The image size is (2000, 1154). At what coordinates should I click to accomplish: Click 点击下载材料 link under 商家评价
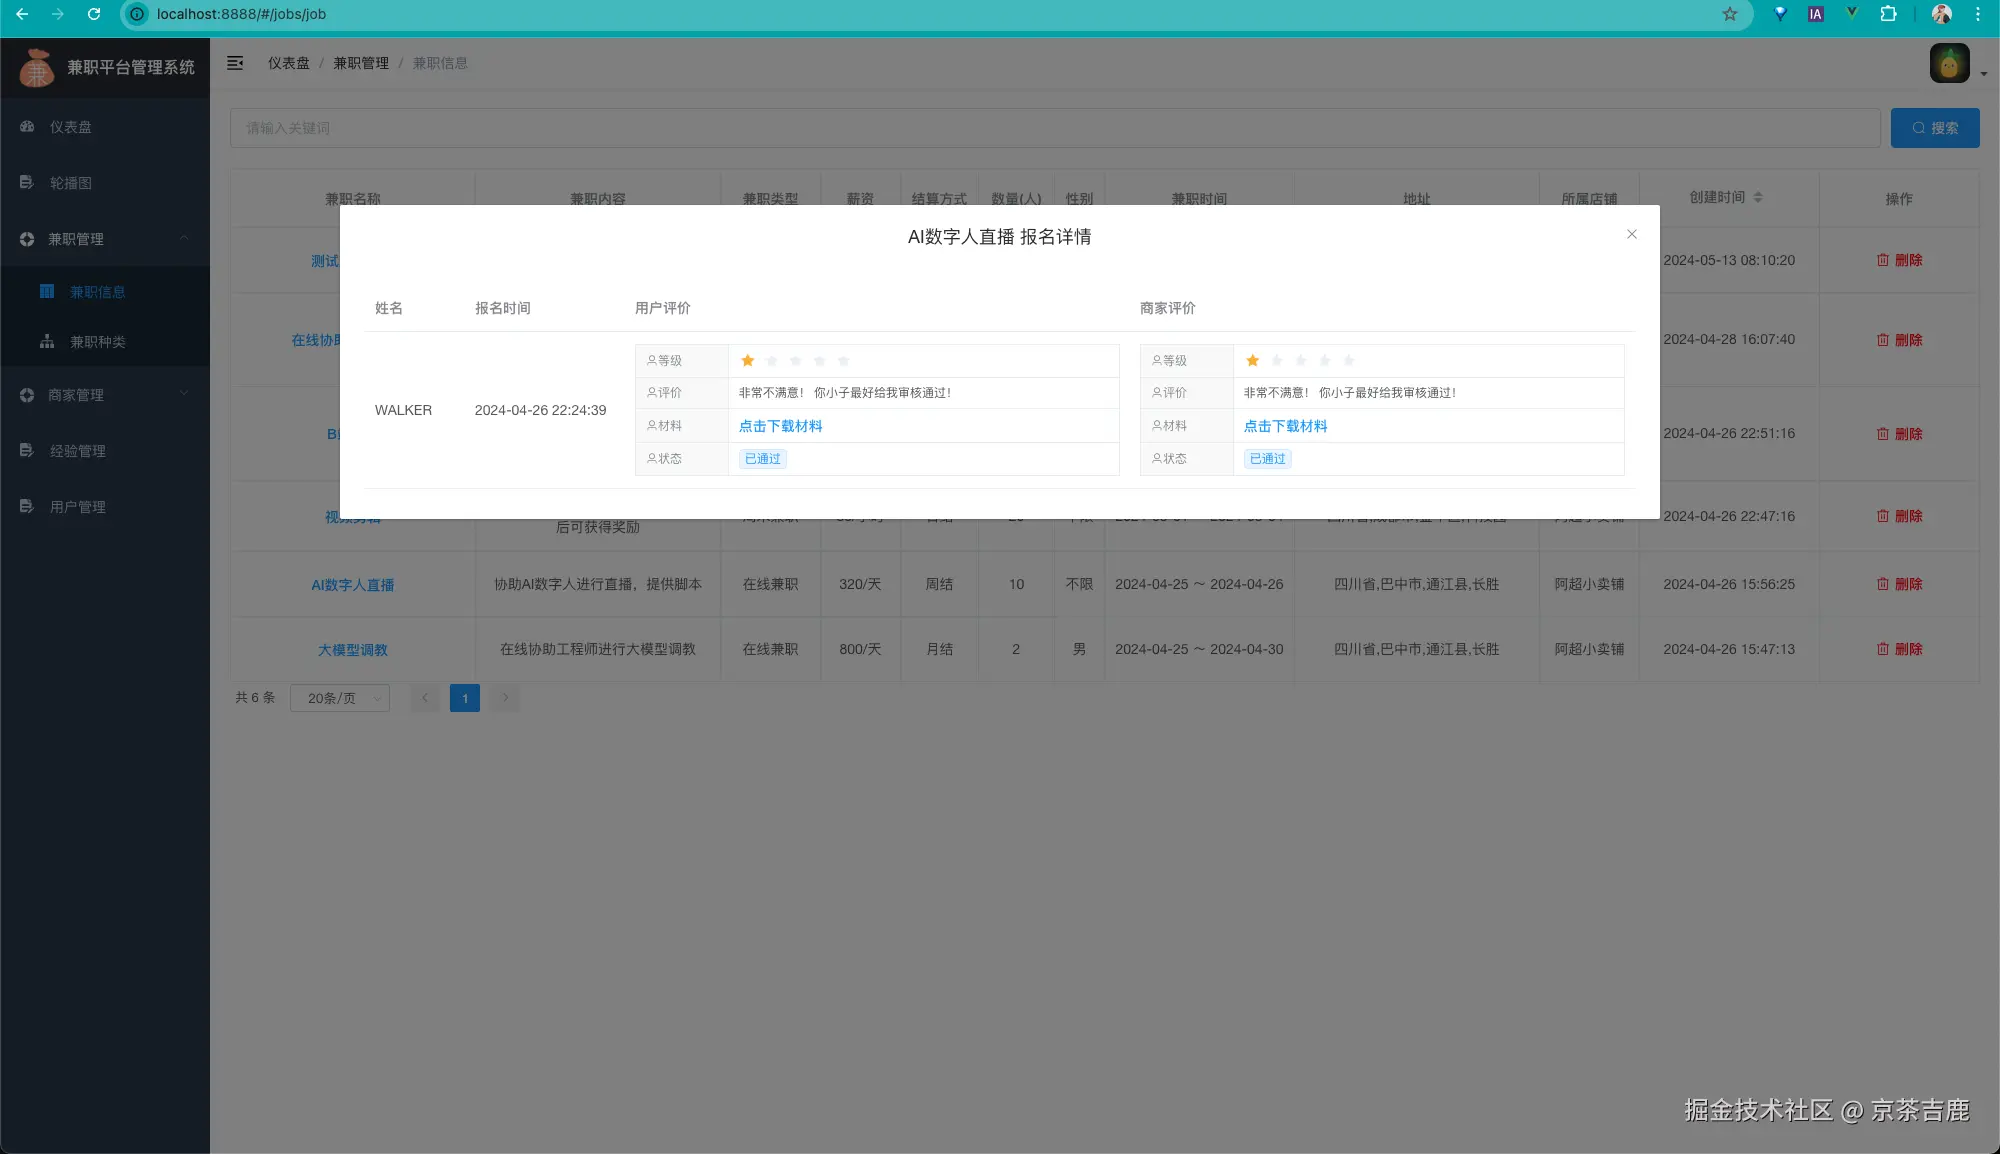click(1285, 426)
